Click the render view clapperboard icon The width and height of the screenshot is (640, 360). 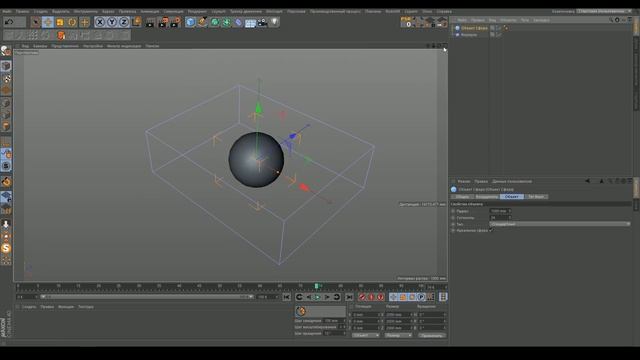click(x=150, y=22)
